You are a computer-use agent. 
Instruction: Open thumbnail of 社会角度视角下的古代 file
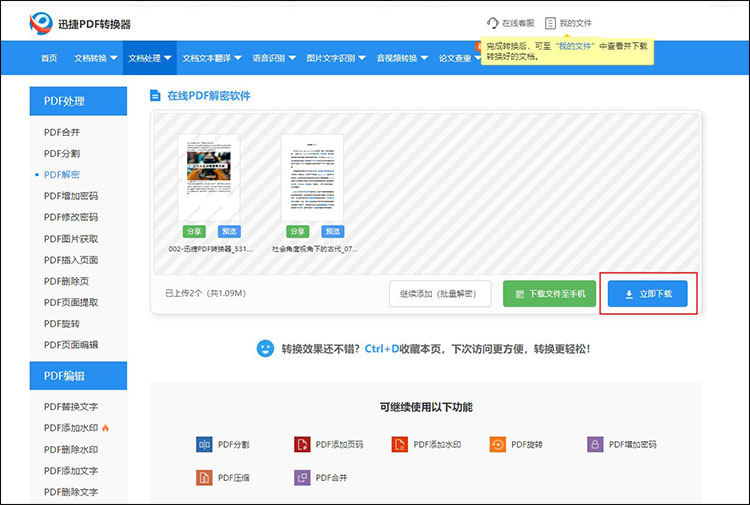coord(312,177)
